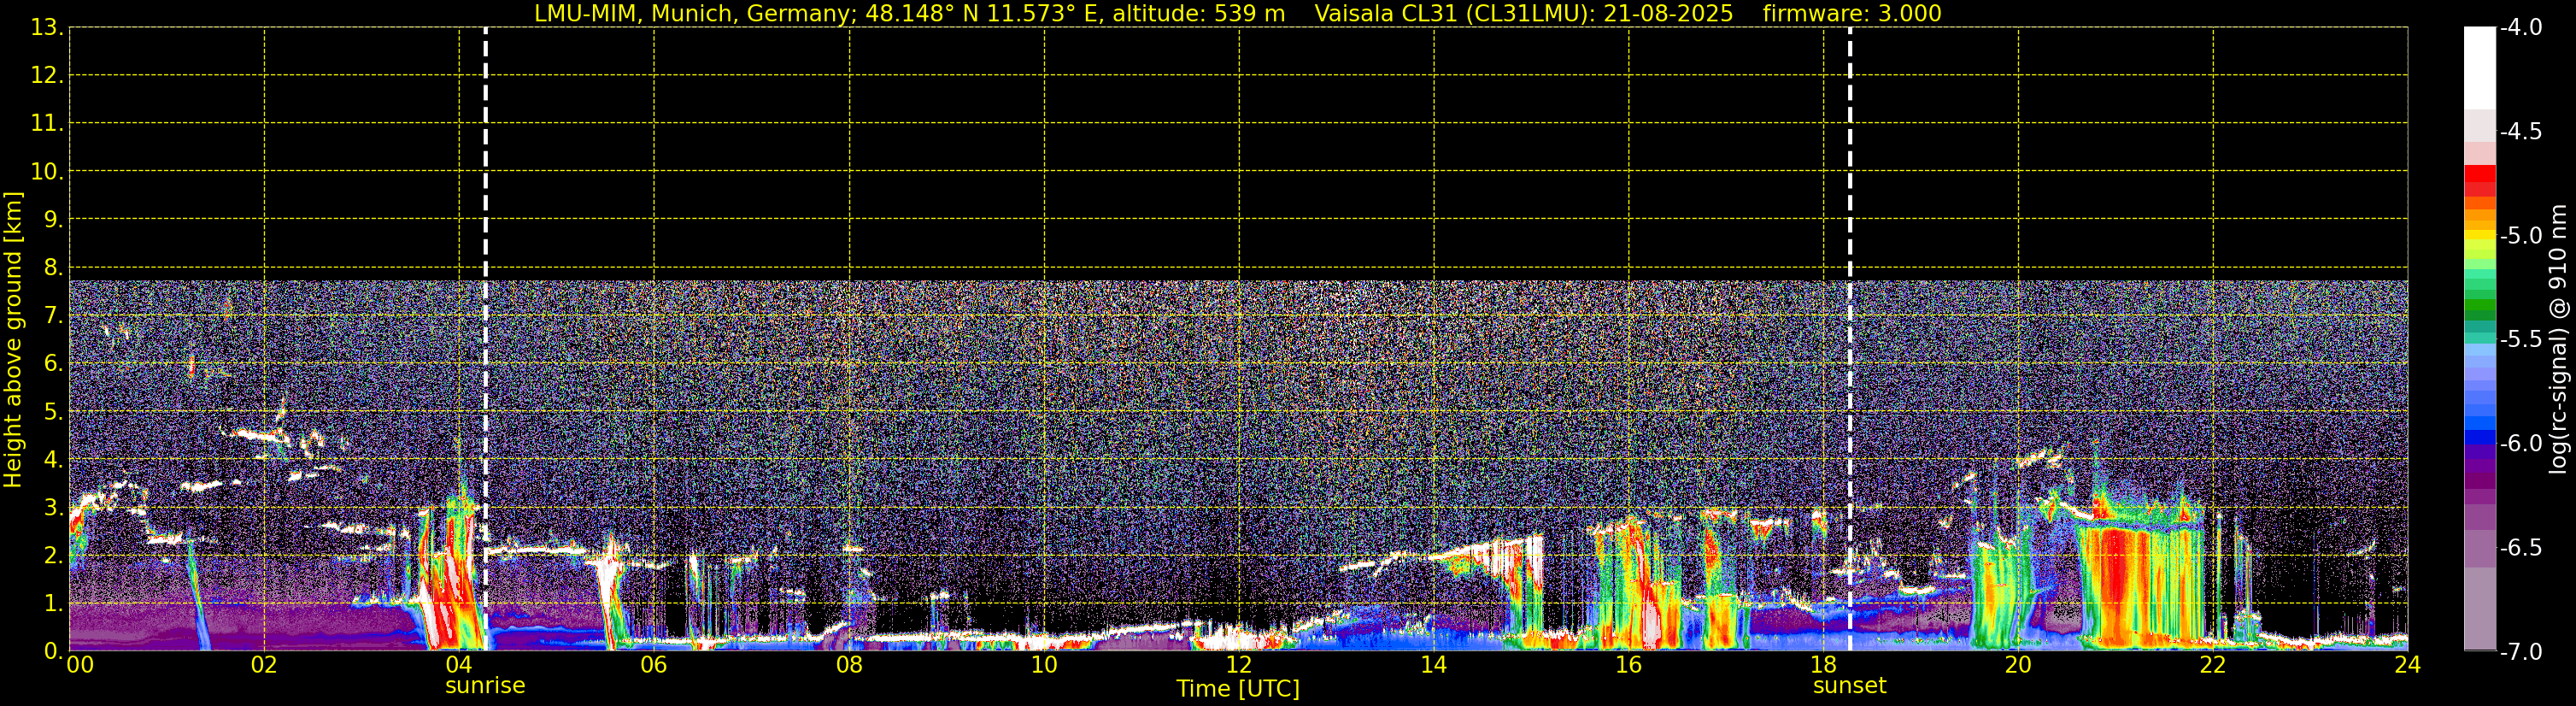The height and width of the screenshot is (706, 2576).
Task: Click the 'sunset' text label
Action: click(1849, 686)
